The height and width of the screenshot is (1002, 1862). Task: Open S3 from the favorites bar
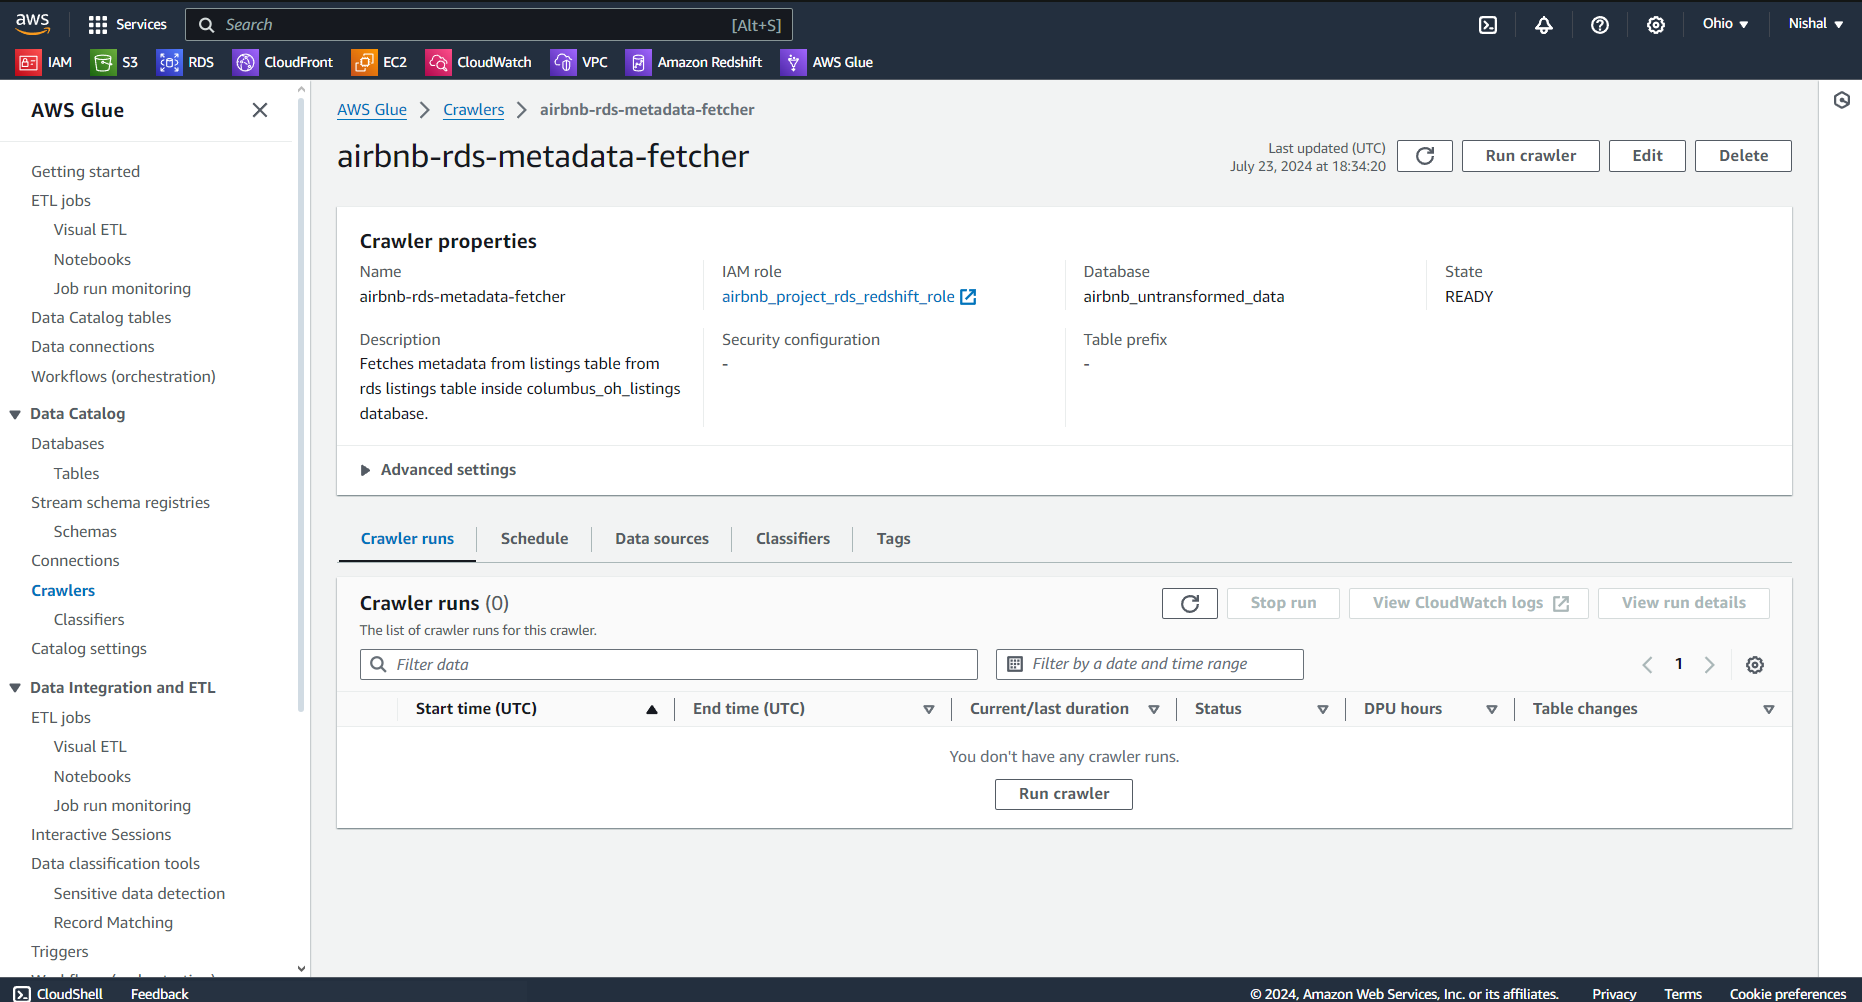(115, 62)
